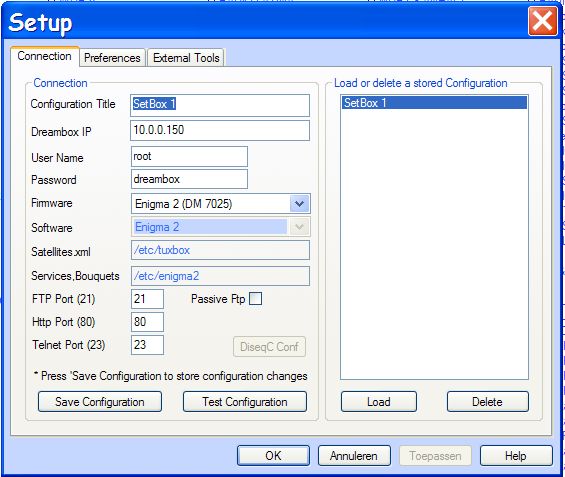Image resolution: width=565 pixels, height=477 pixels.
Task: Select SetBox 1 in stored configurations list
Action: [434, 103]
